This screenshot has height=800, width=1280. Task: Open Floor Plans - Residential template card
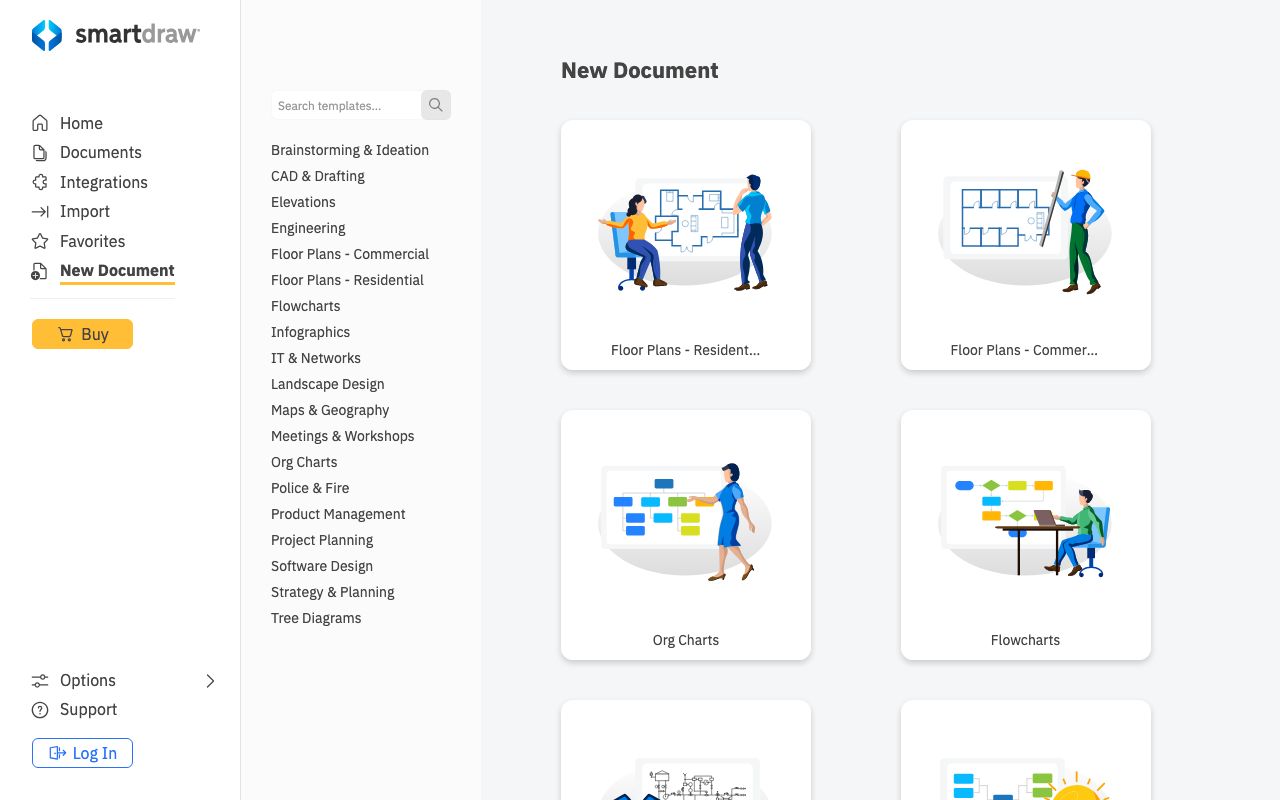coord(686,245)
